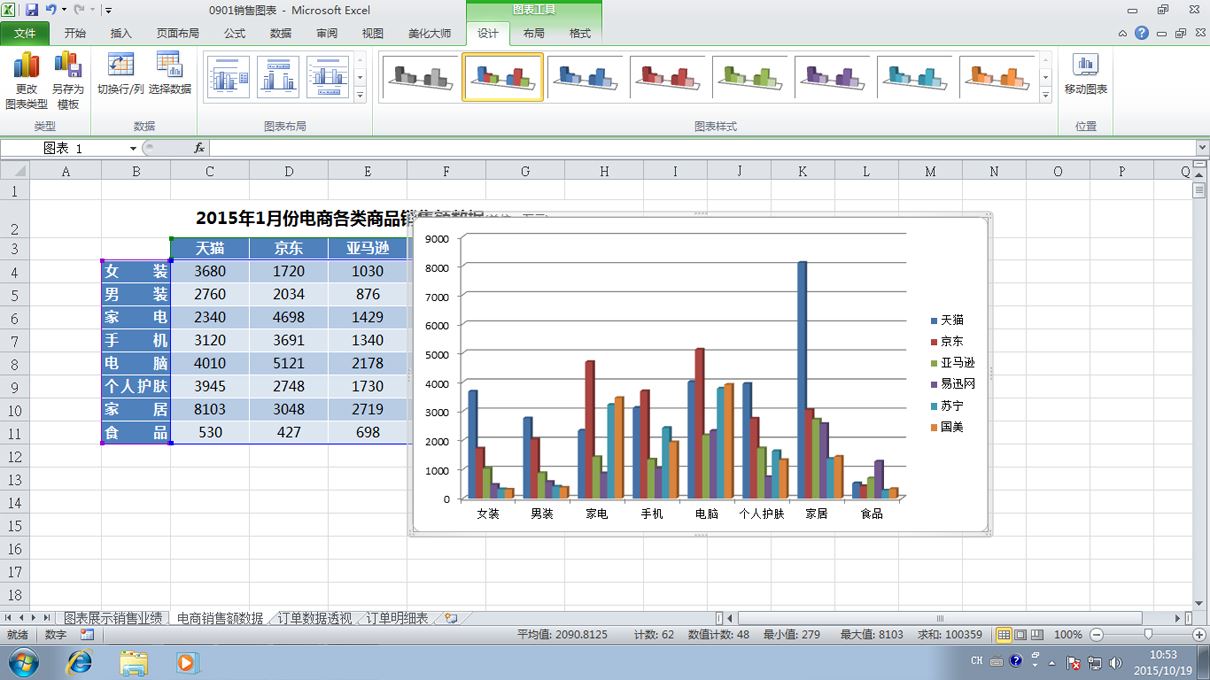Open the File (文件) tab
Viewport: 1210px width, 680px height.
[x=25, y=33]
